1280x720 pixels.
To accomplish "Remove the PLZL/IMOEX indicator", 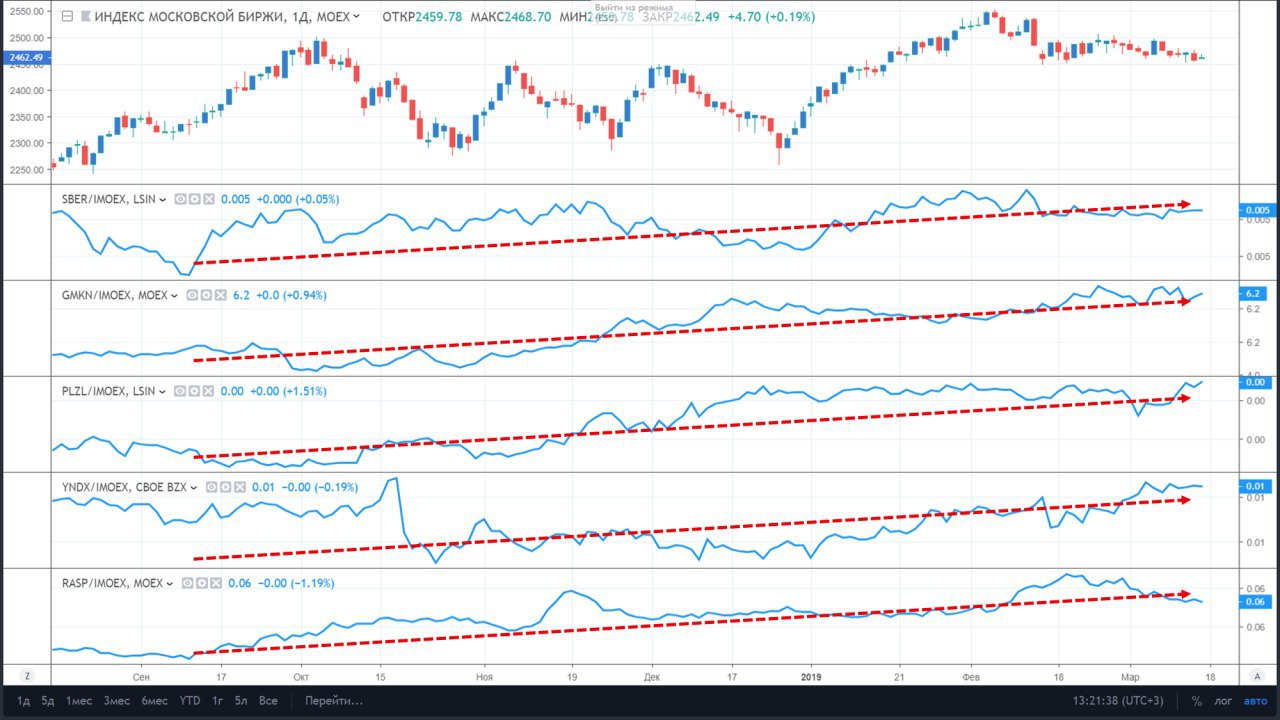I will pyautogui.click(x=207, y=391).
